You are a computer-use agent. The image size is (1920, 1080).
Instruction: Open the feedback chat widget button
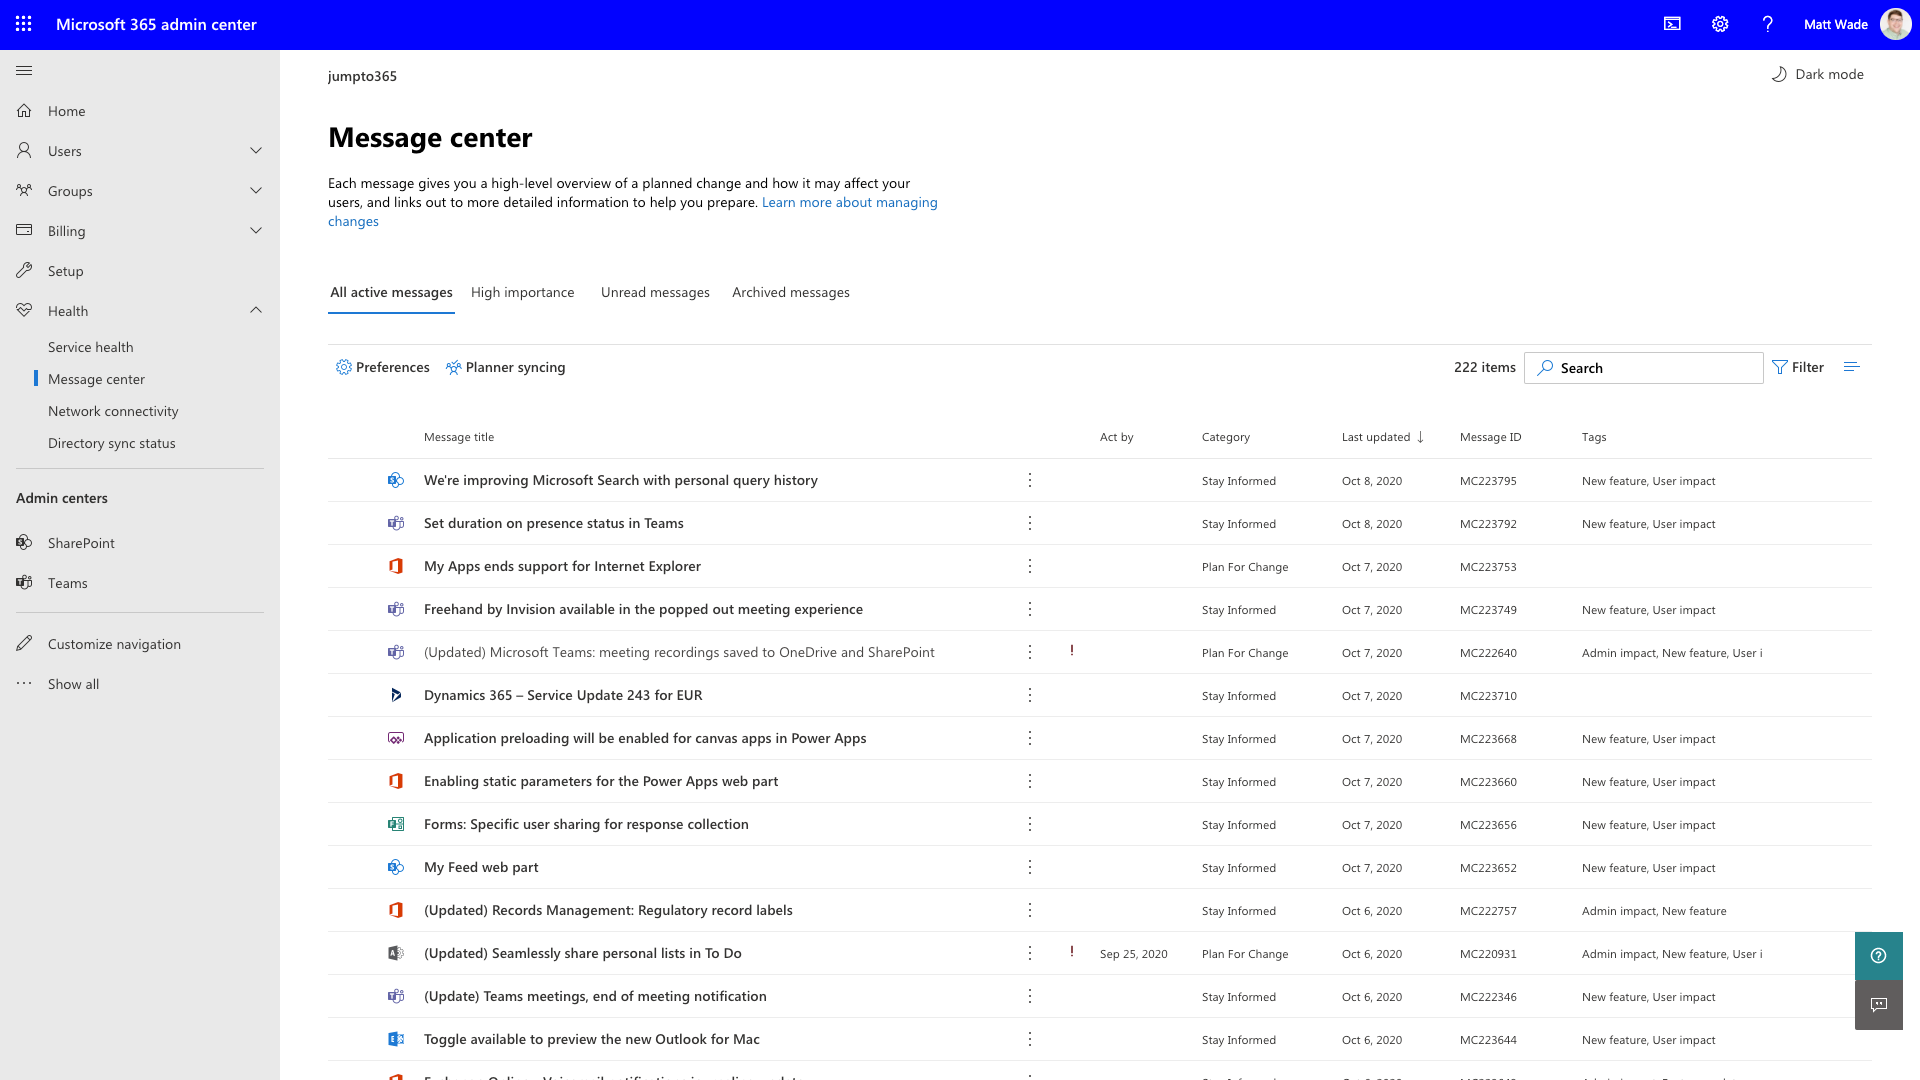1878,1005
